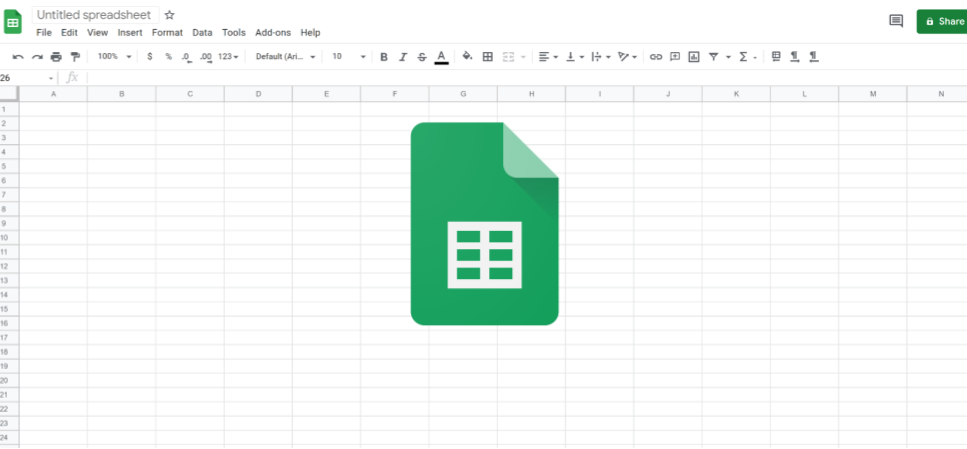The image size is (967, 449).
Task: Click the sheet right-to-left icon
Action: [x=776, y=57]
